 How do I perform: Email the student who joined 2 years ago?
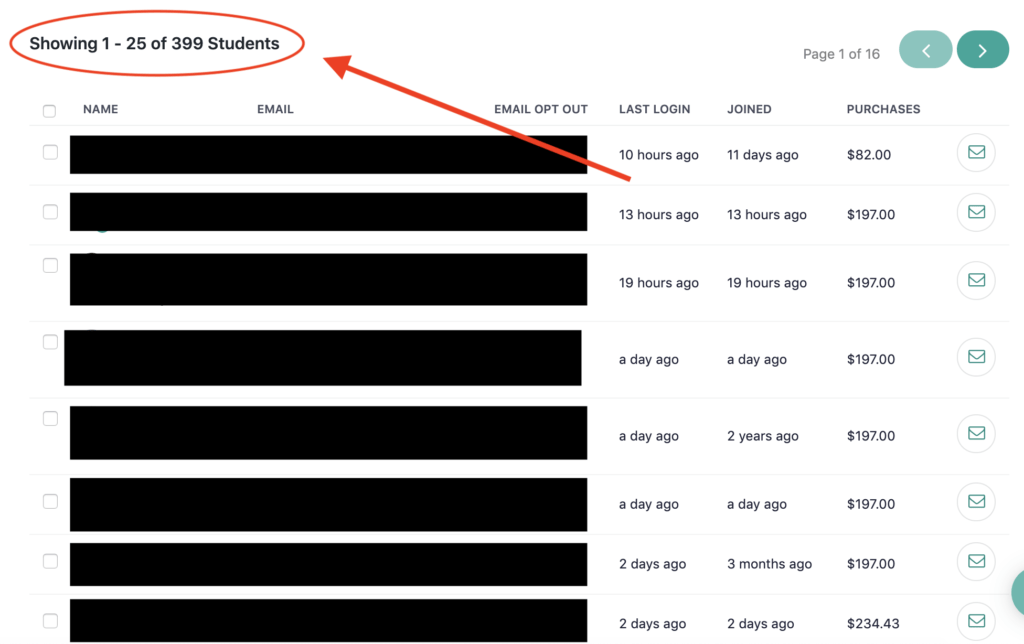pyautogui.click(x=976, y=433)
